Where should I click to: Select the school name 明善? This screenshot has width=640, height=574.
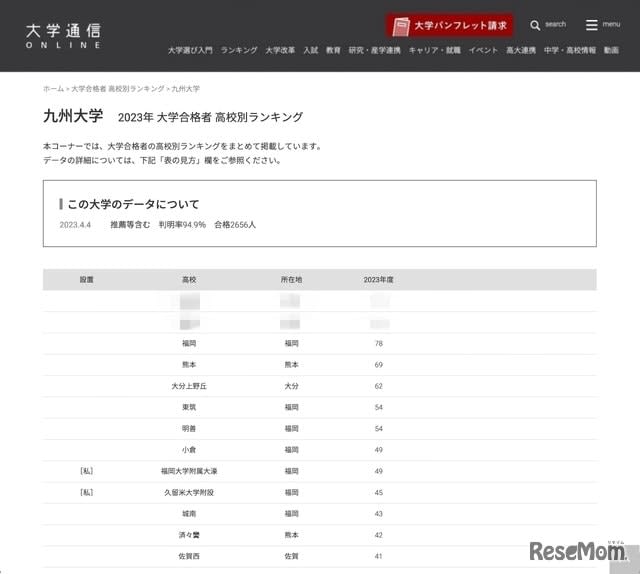pos(189,428)
